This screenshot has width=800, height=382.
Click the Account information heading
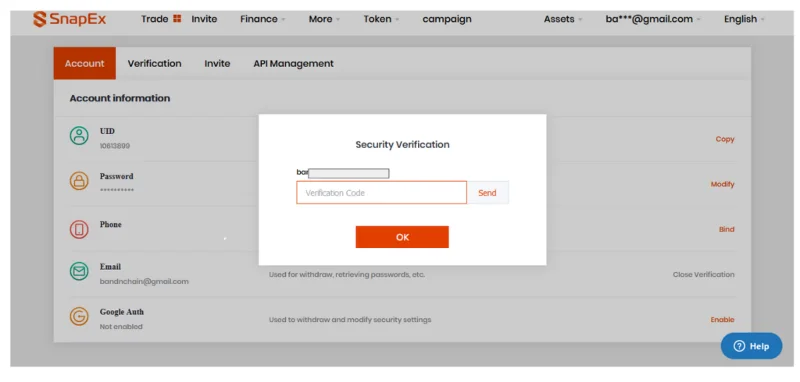point(120,98)
